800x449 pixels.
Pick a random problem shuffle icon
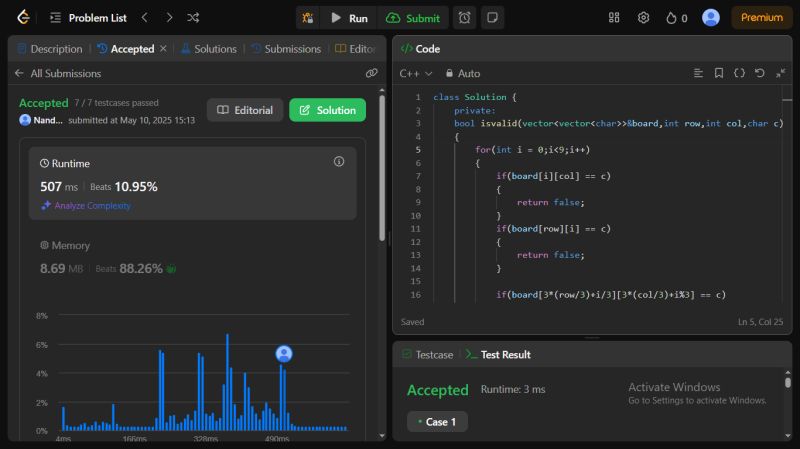(193, 18)
